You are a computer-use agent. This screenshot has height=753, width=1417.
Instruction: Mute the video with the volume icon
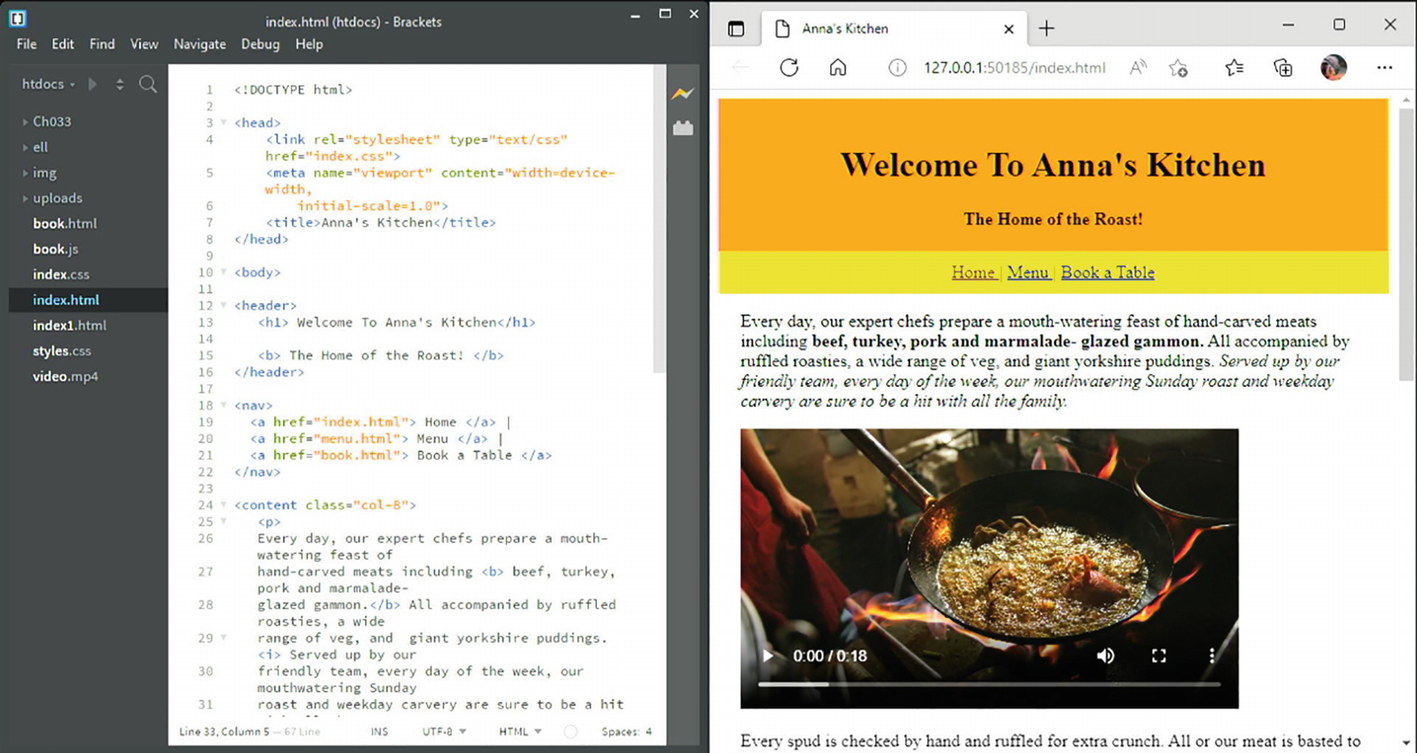click(1105, 656)
